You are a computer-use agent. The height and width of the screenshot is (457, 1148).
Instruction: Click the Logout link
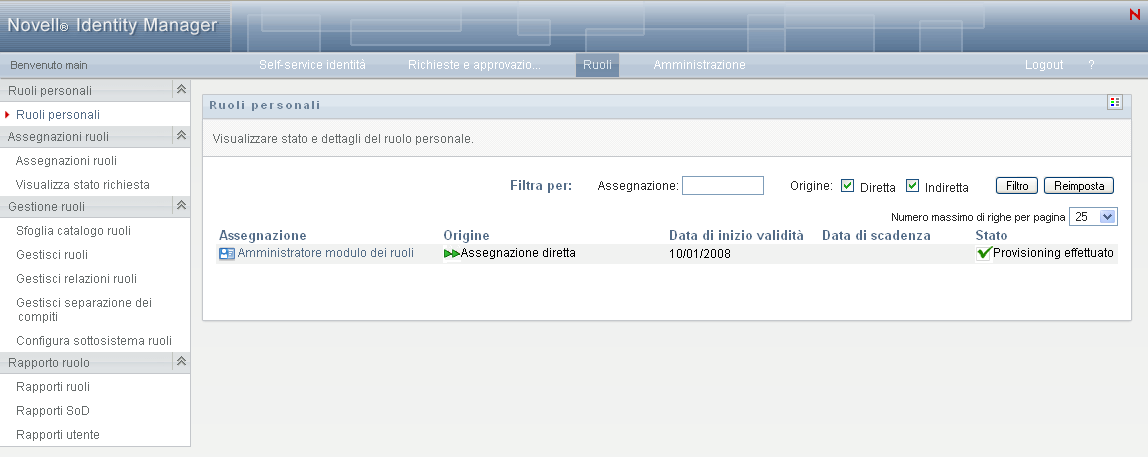[x=1044, y=65]
